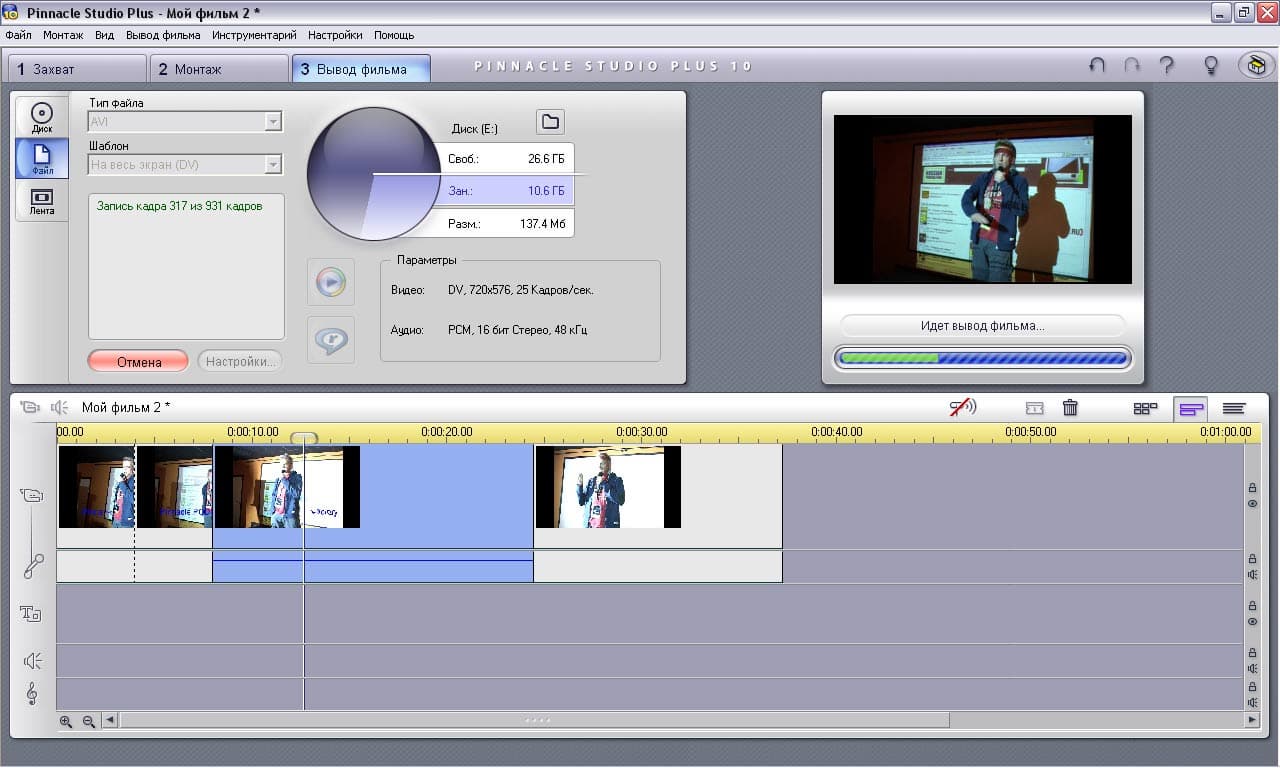Click the Undo arrow icon

click(1097, 65)
